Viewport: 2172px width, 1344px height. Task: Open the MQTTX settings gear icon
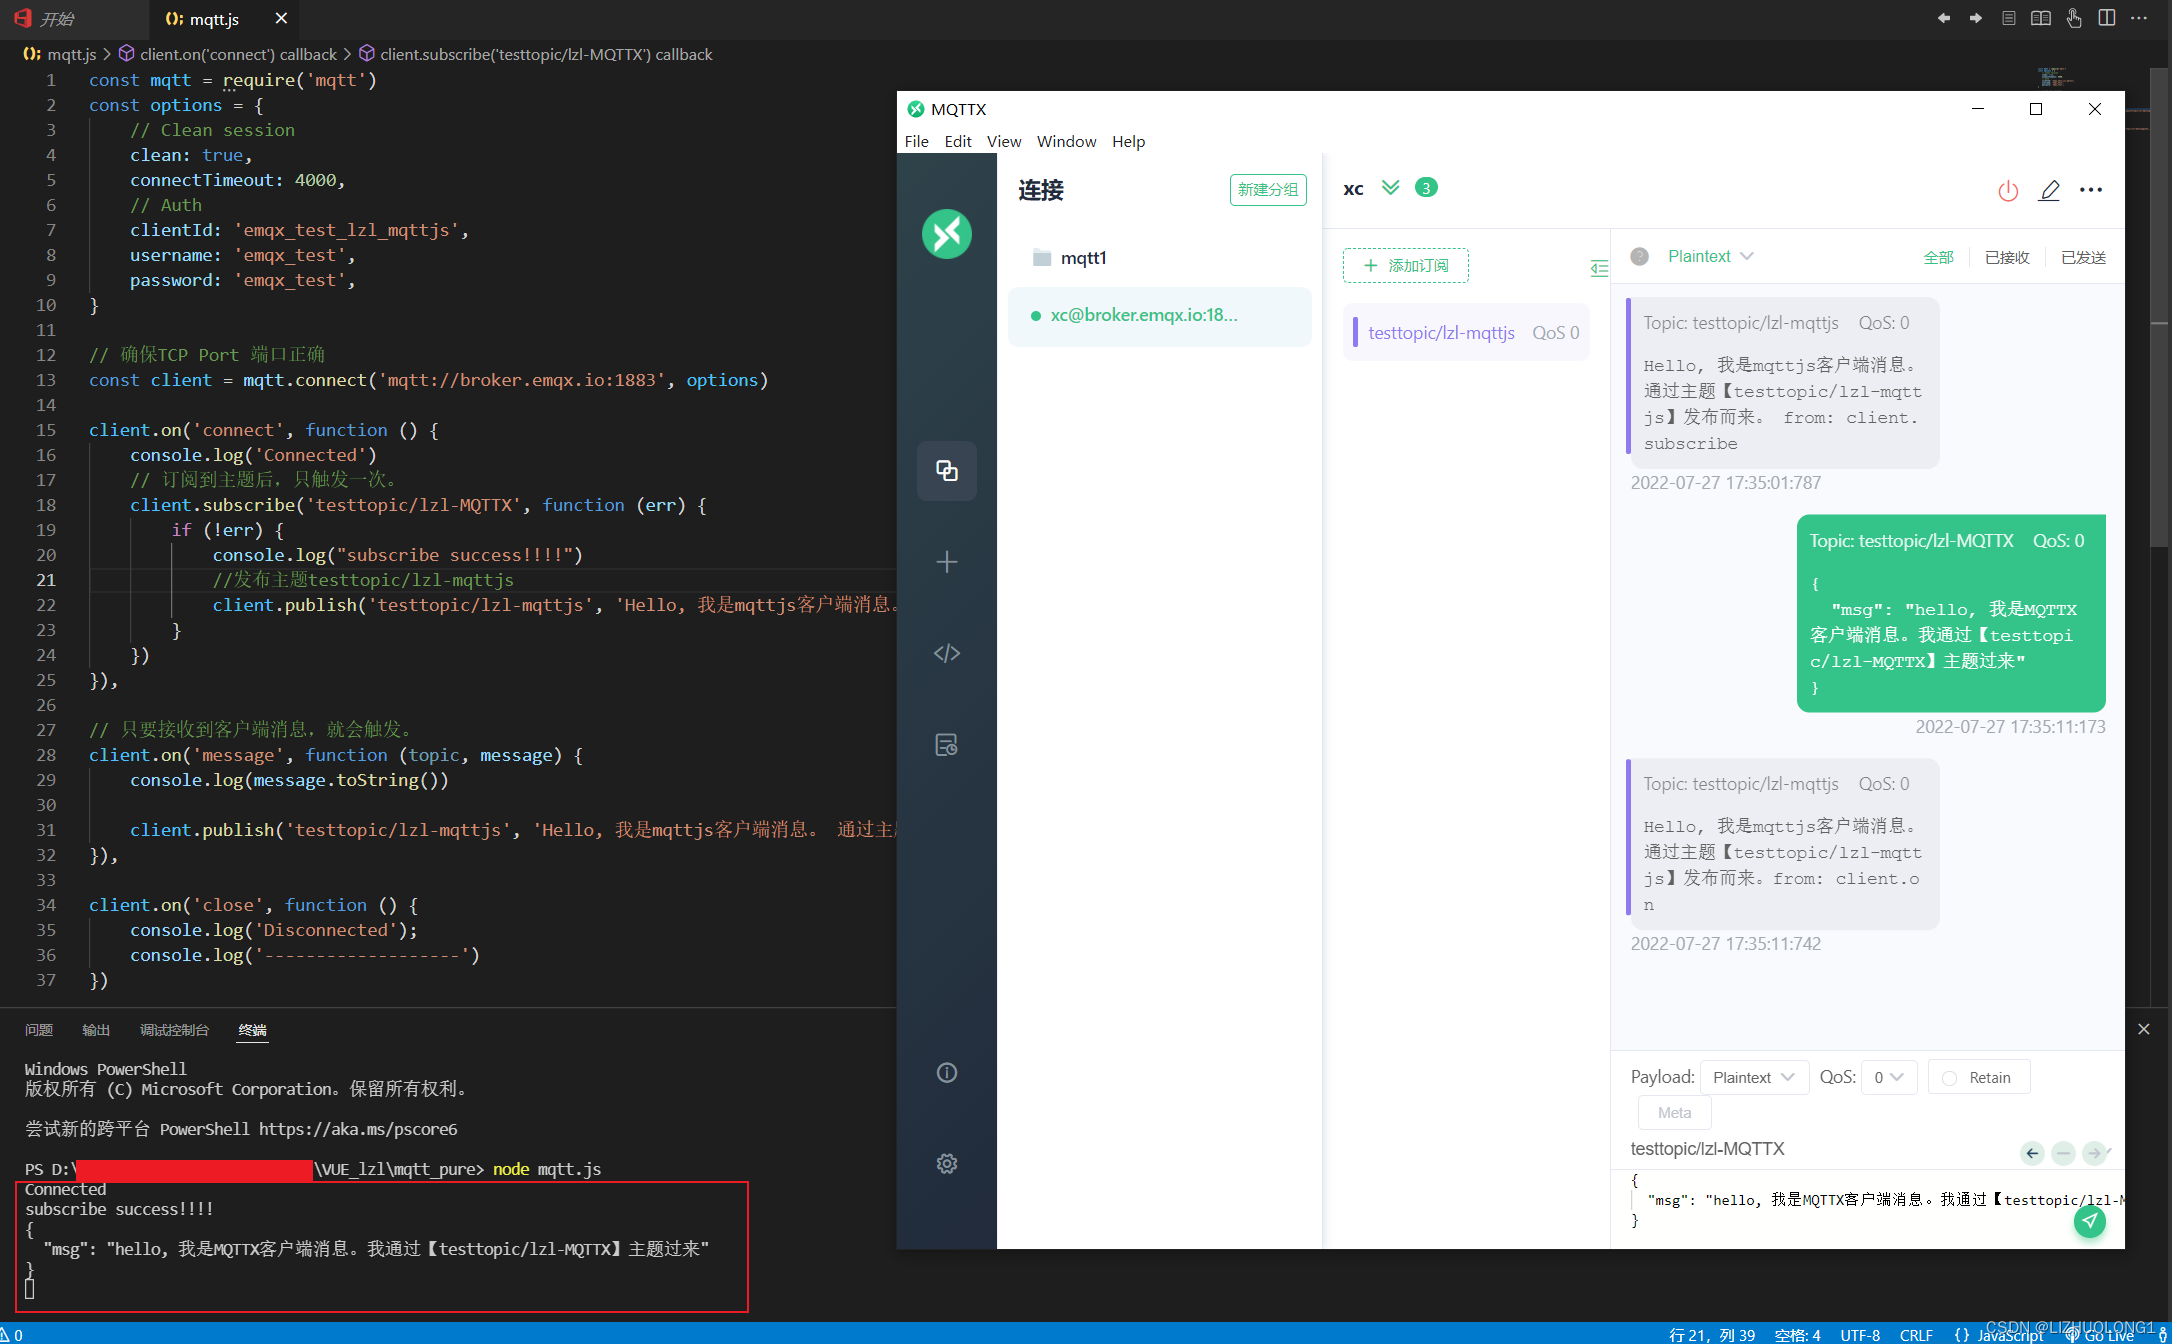click(946, 1163)
